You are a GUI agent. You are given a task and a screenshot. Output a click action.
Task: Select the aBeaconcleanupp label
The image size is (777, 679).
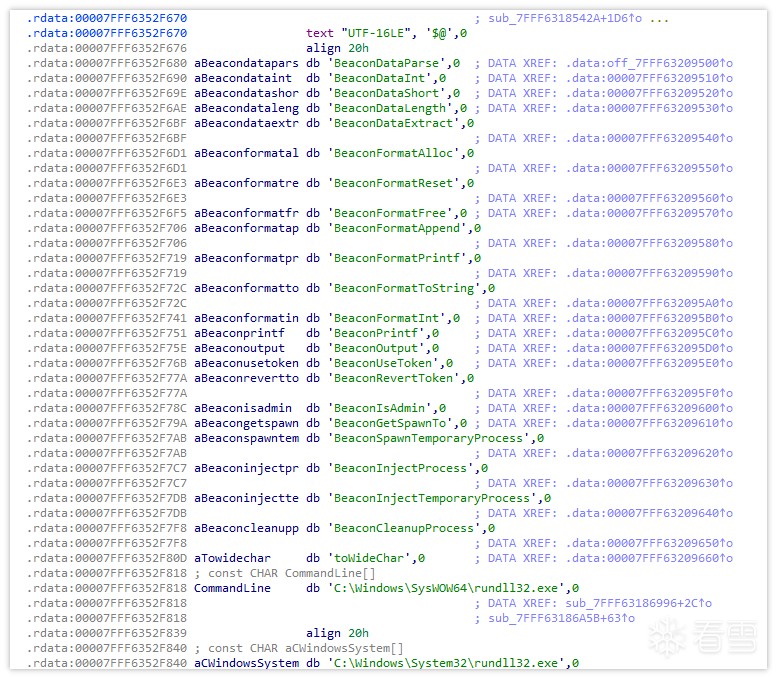click(x=246, y=528)
